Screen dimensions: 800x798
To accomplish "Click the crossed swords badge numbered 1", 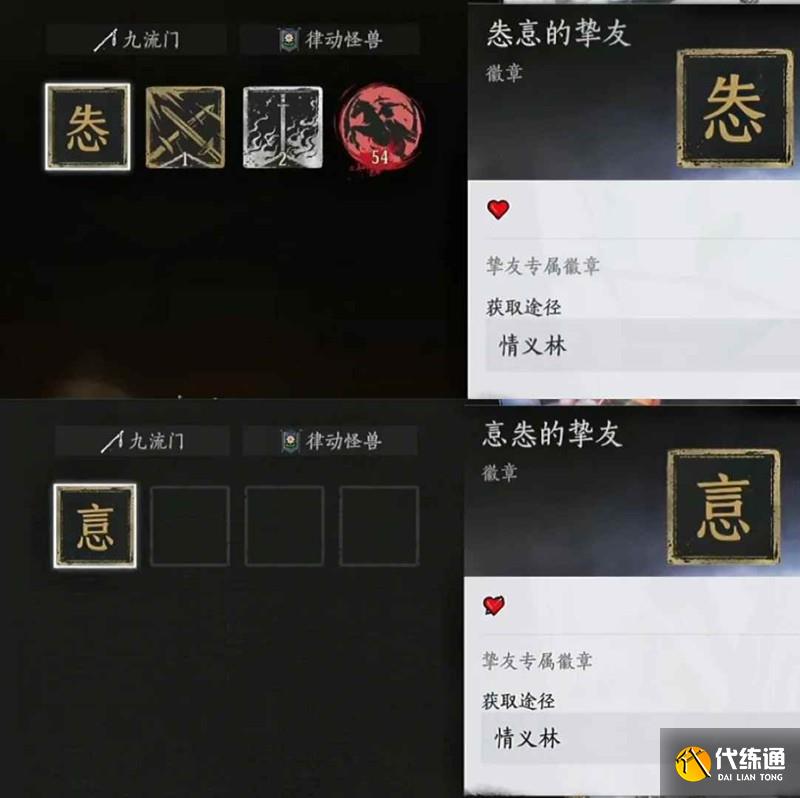I will pyautogui.click(x=185, y=127).
